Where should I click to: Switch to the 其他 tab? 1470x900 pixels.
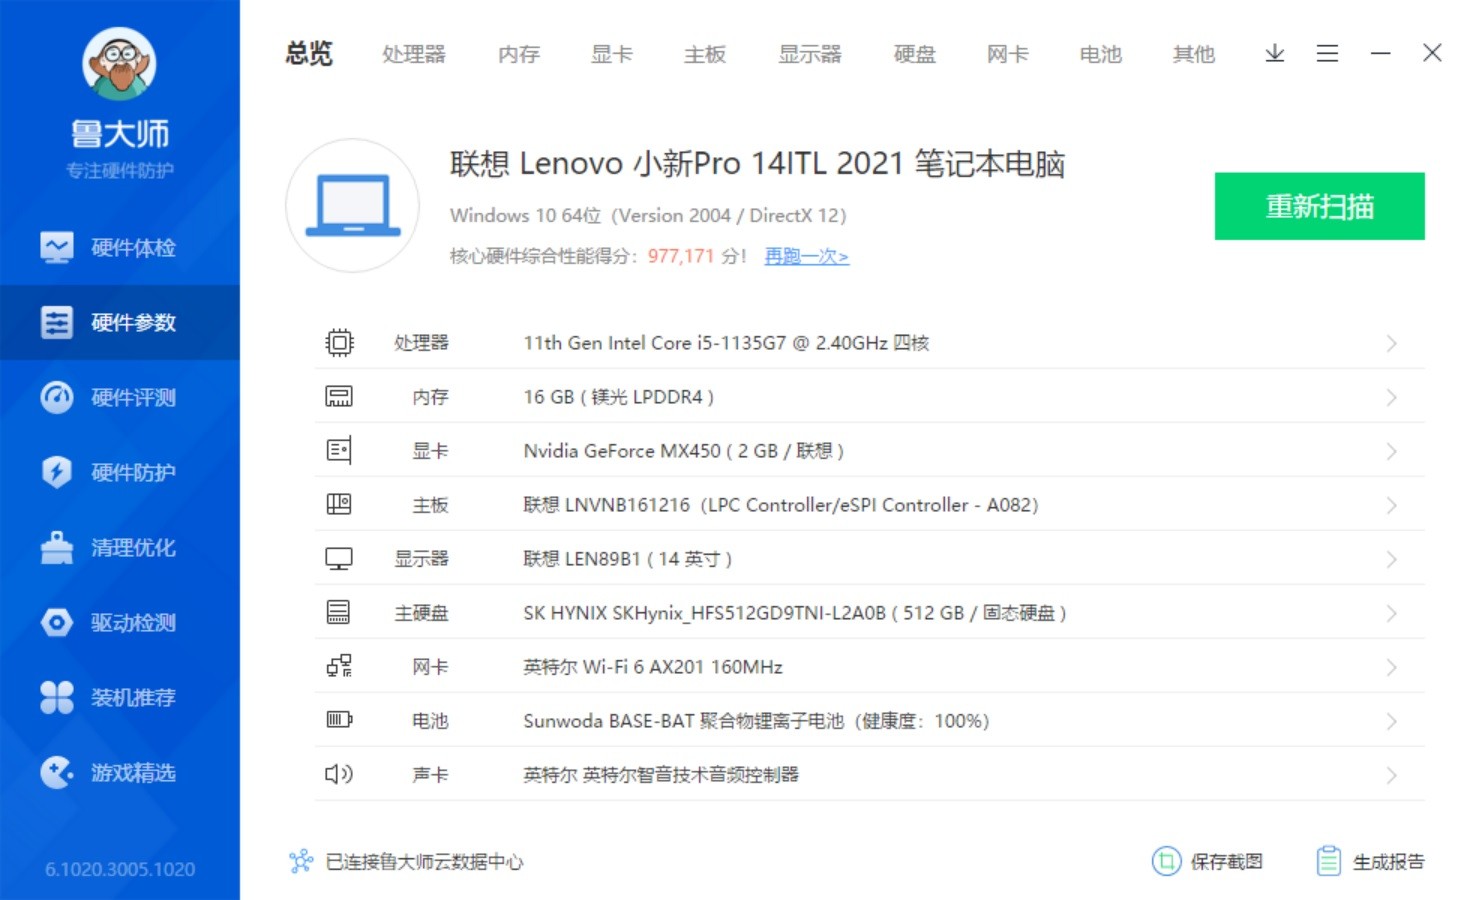coord(1194,54)
